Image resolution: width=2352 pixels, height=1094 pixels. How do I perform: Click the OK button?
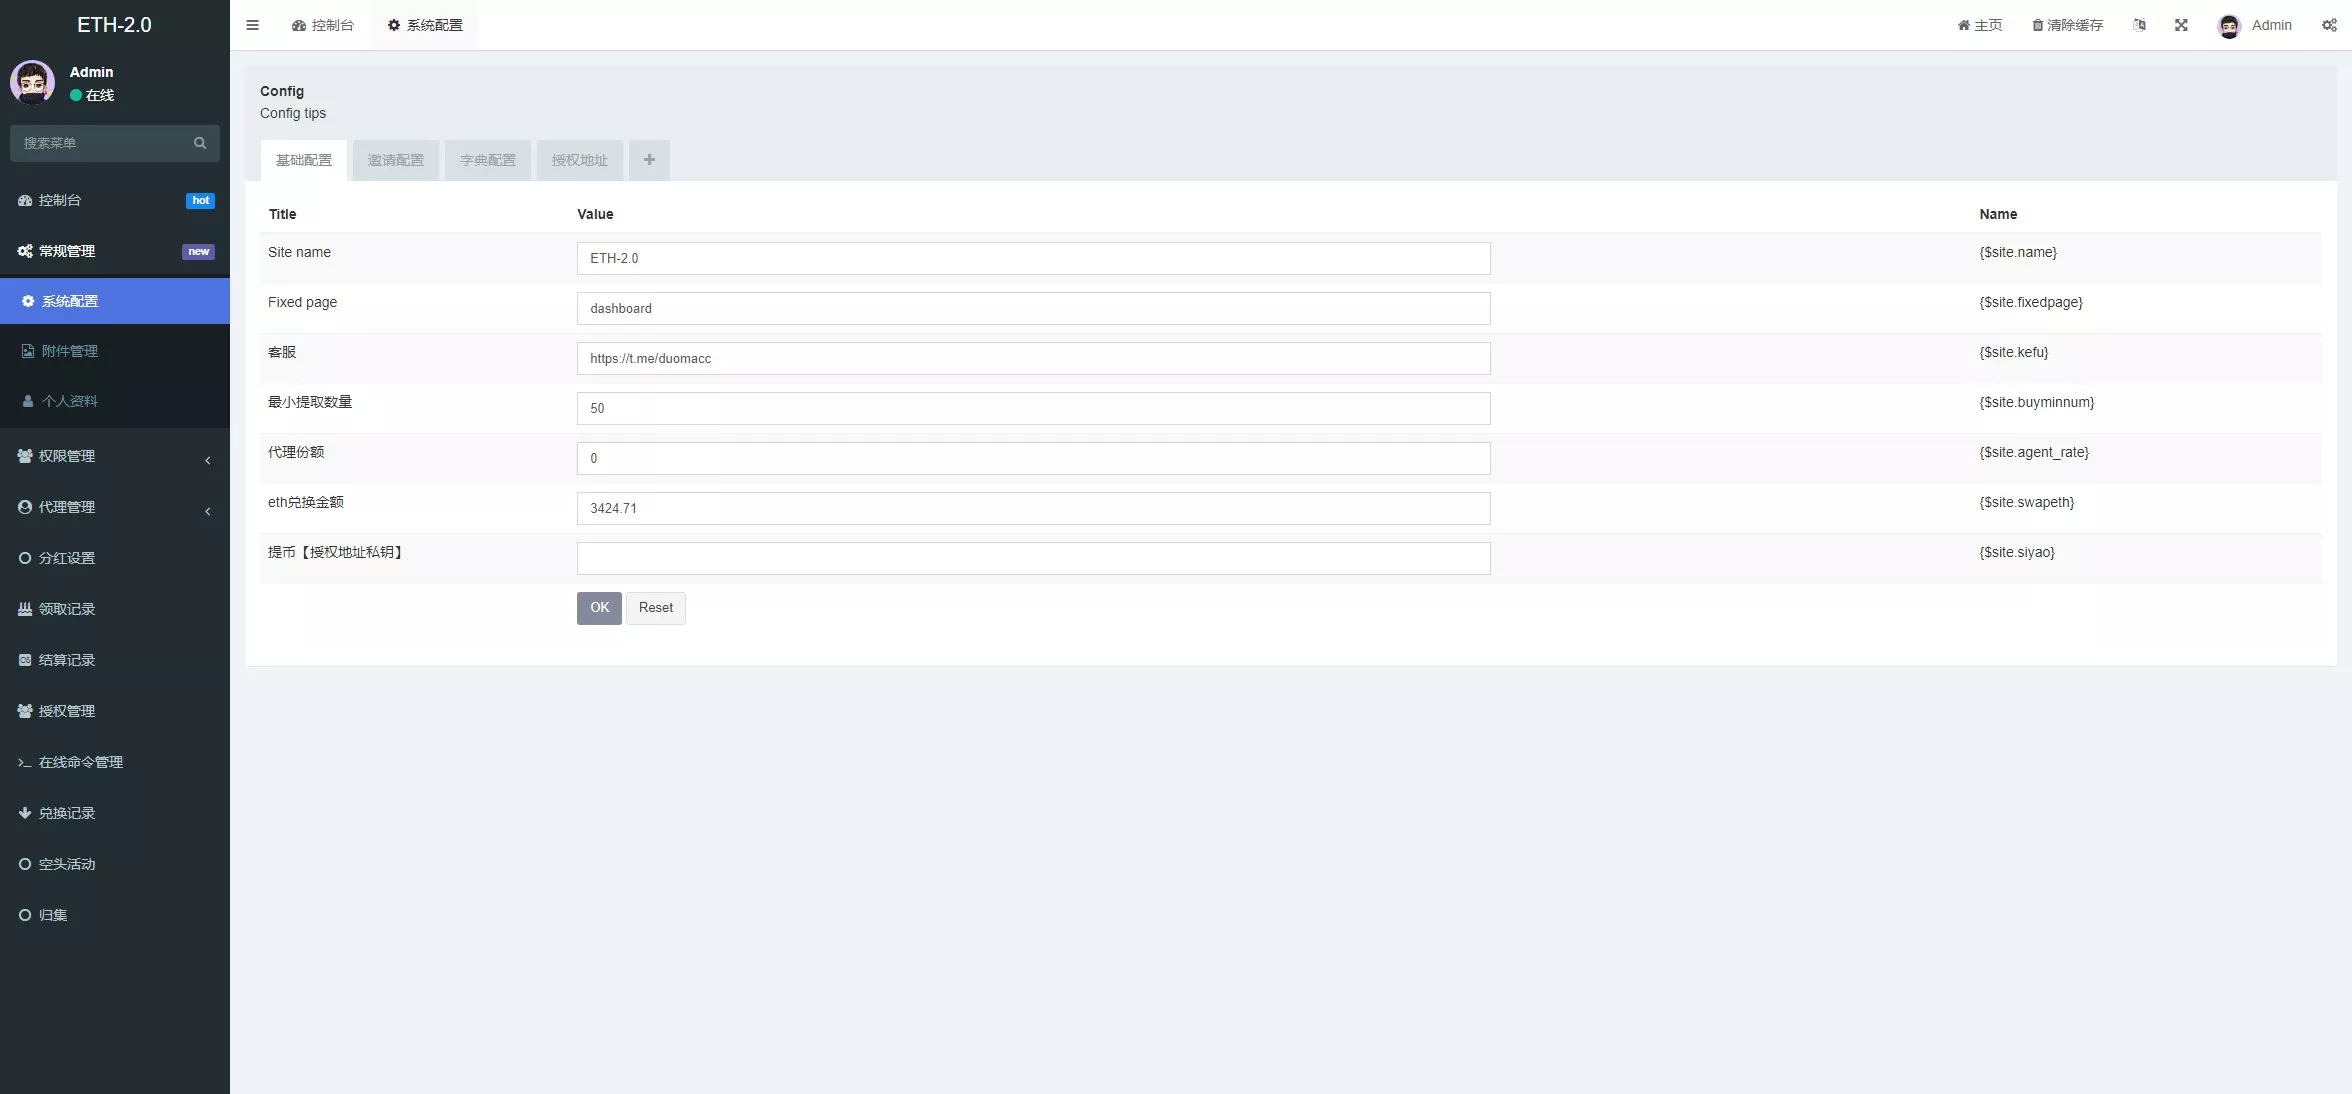[599, 608]
